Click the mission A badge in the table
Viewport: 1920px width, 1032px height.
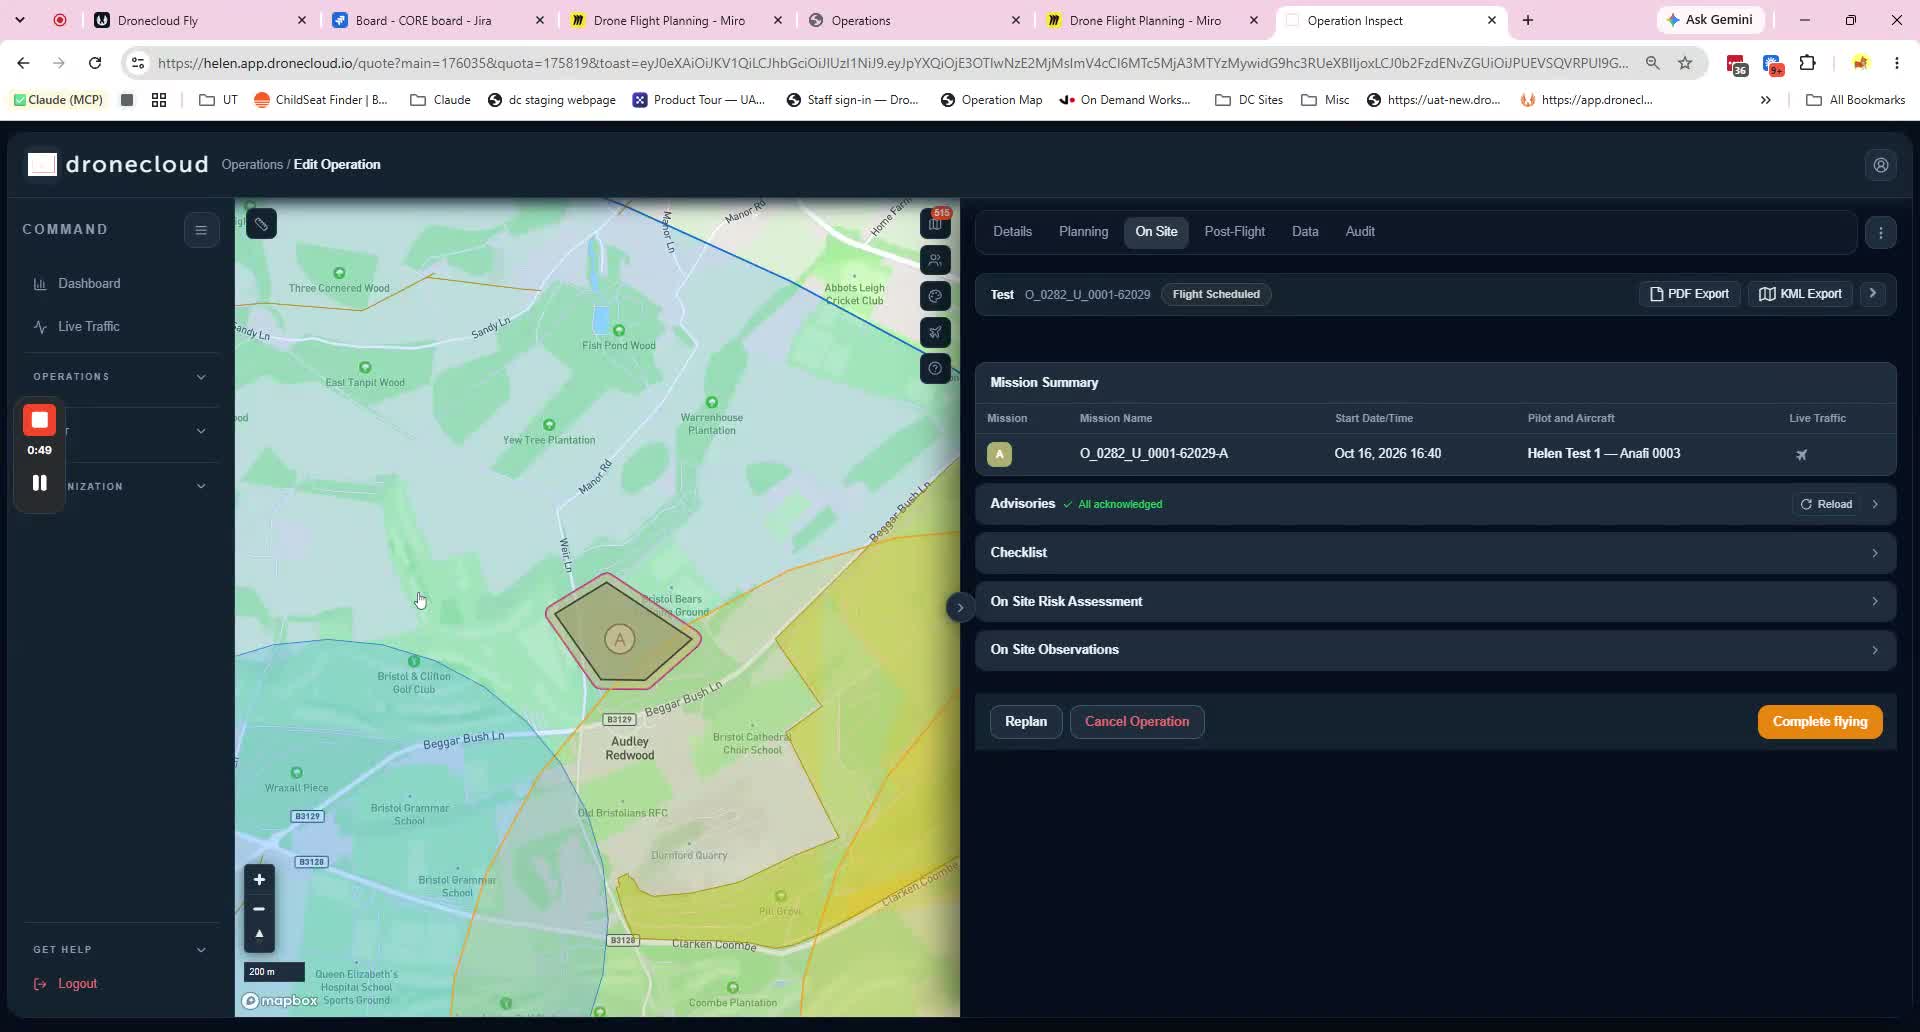coord(999,454)
